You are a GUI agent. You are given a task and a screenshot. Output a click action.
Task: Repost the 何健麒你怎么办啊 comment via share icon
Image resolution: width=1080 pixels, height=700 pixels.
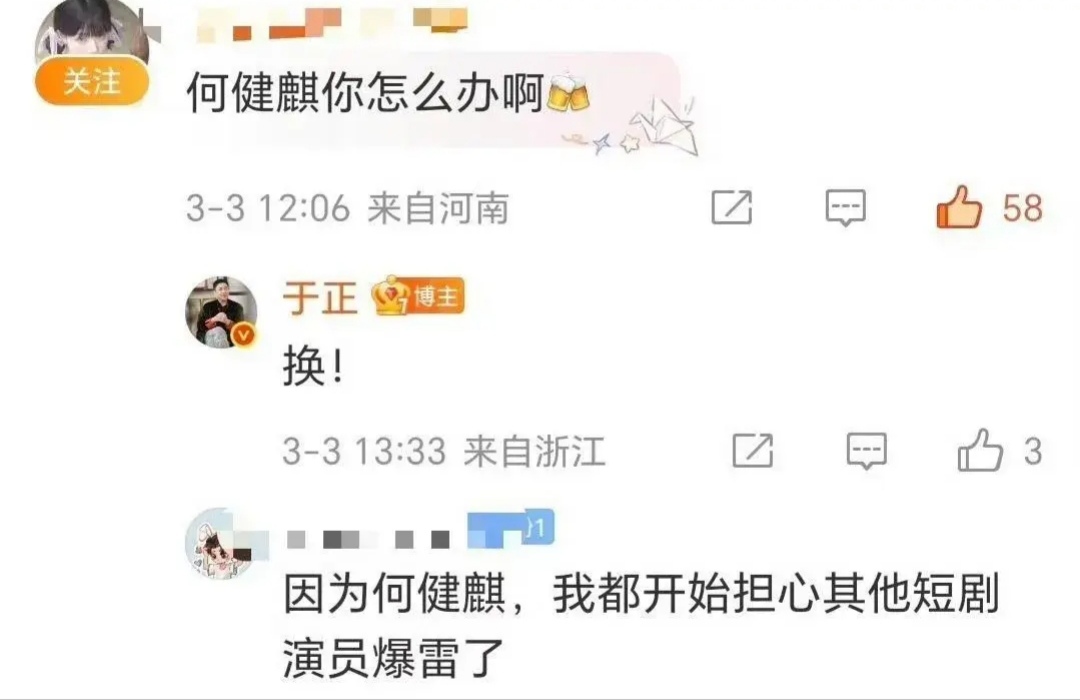pyautogui.click(x=731, y=207)
